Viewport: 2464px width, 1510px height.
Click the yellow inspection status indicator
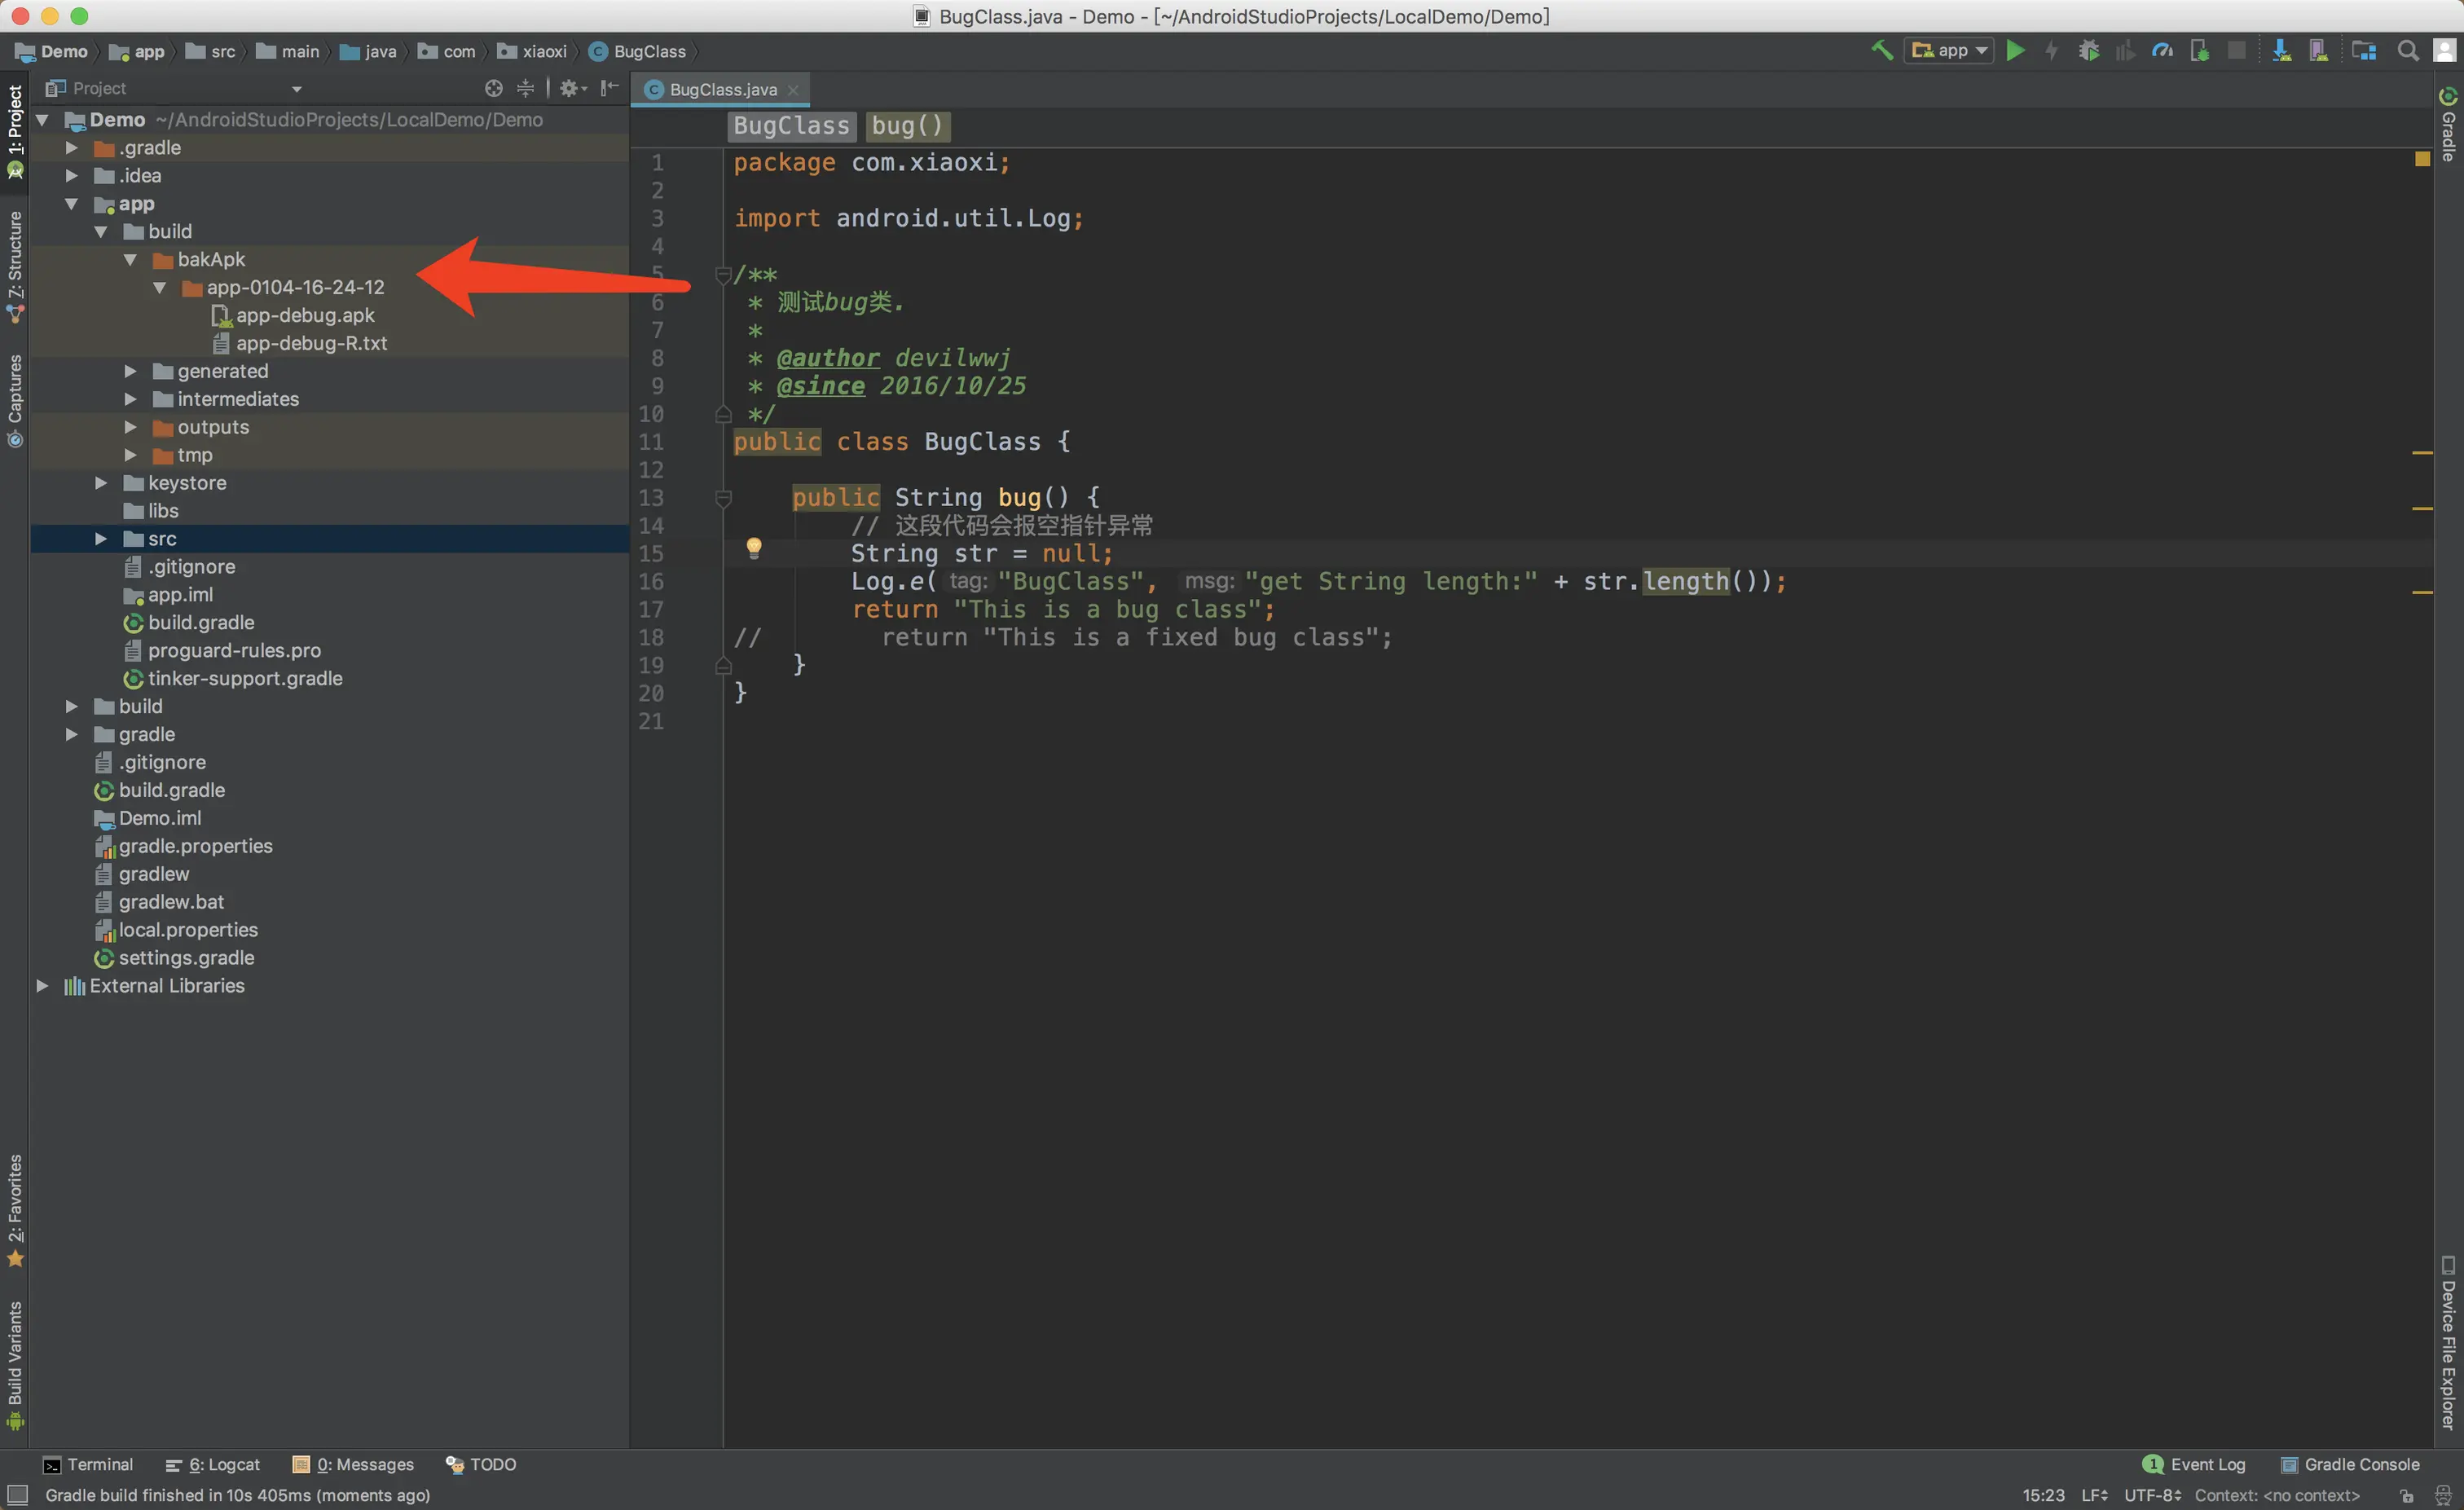pyautogui.click(x=2422, y=159)
